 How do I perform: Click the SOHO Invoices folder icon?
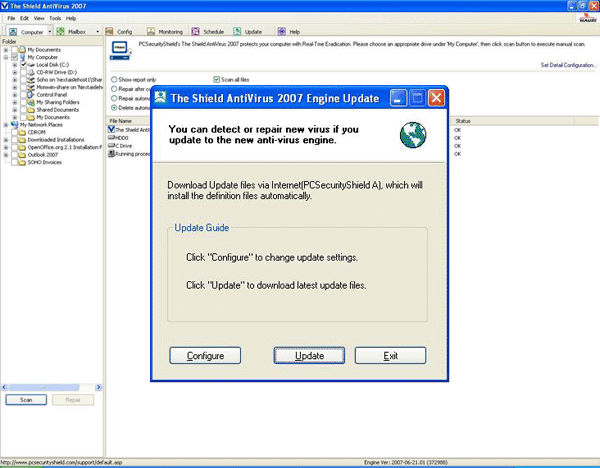pyautogui.click(x=23, y=162)
